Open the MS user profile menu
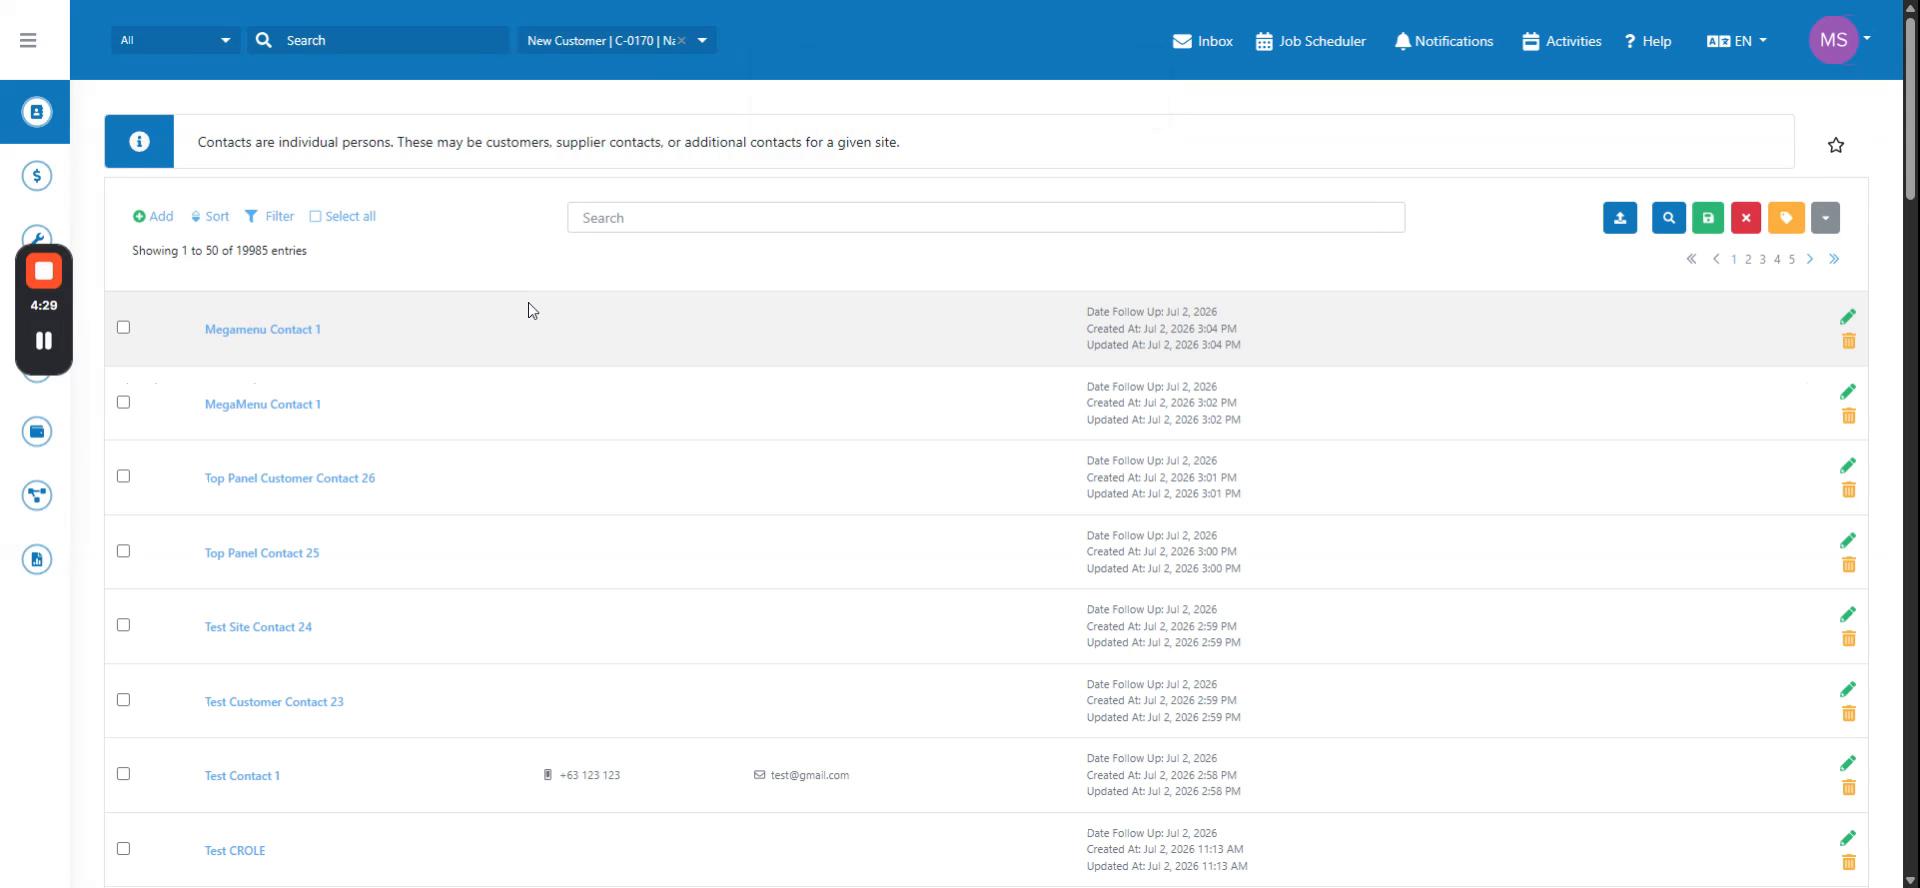Viewport: 1920px width, 888px height. click(1838, 40)
